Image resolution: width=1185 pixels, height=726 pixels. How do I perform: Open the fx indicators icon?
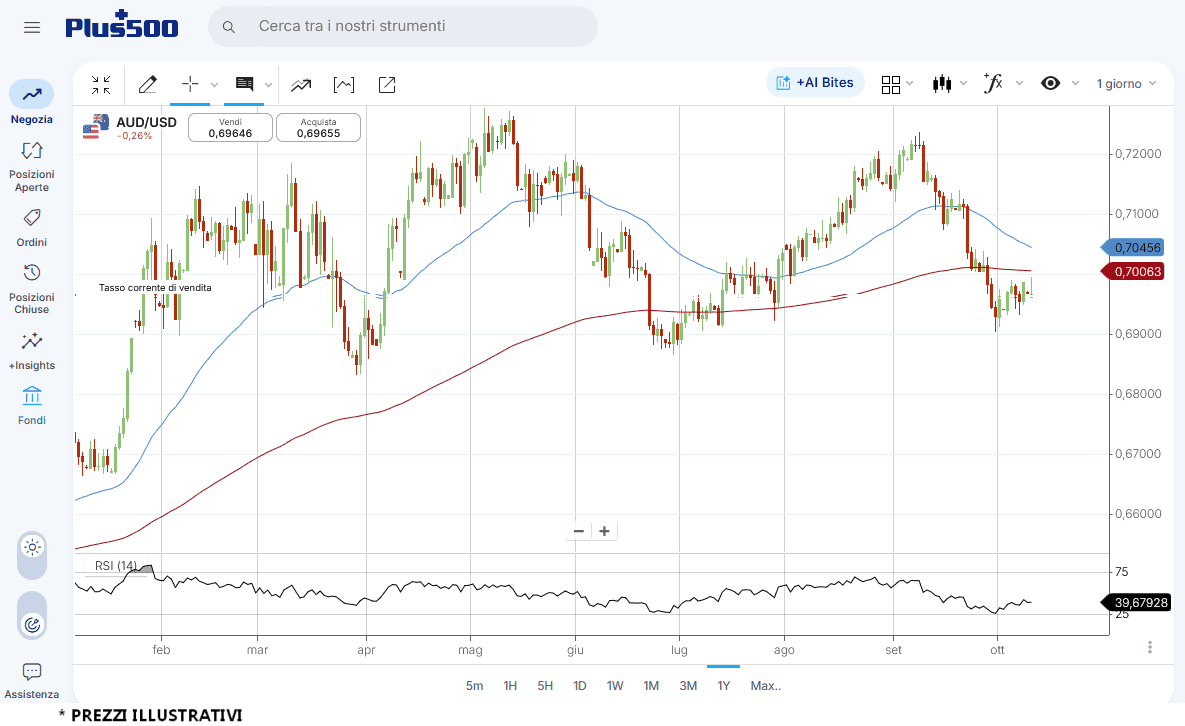(x=993, y=83)
